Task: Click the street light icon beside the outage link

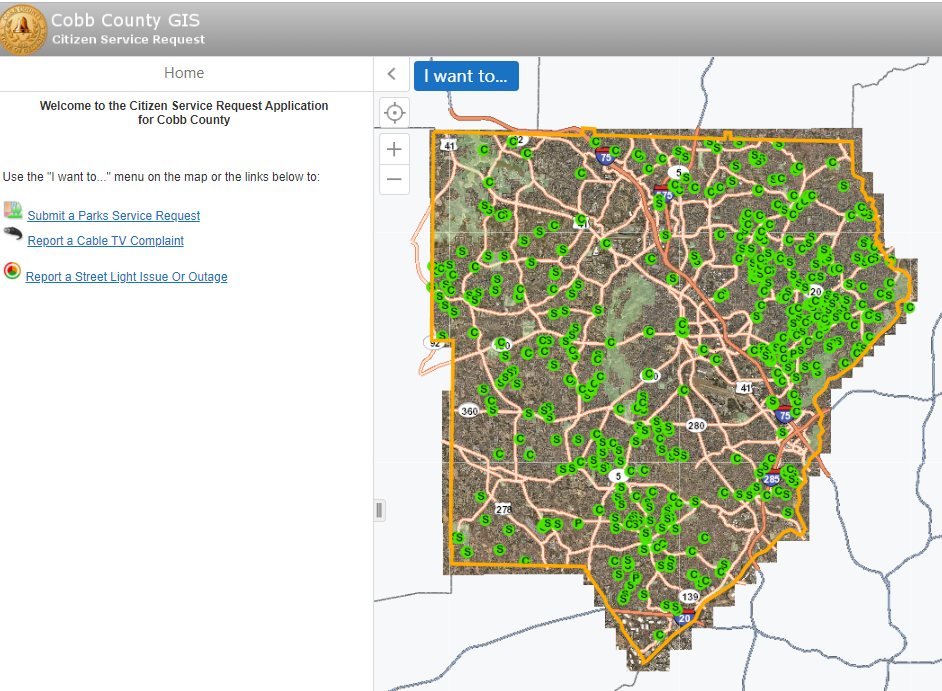Action: 12,270
